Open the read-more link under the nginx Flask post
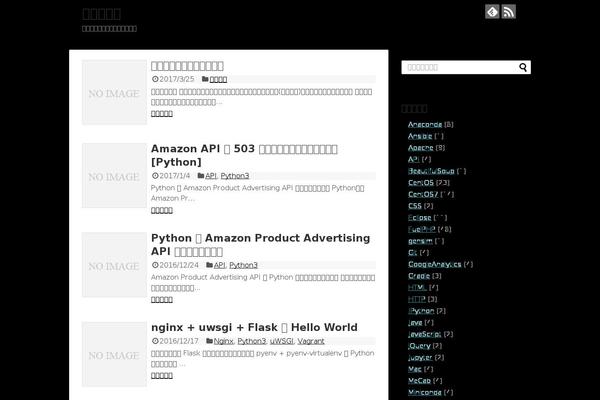The height and width of the screenshot is (400, 600). [161, 376]
